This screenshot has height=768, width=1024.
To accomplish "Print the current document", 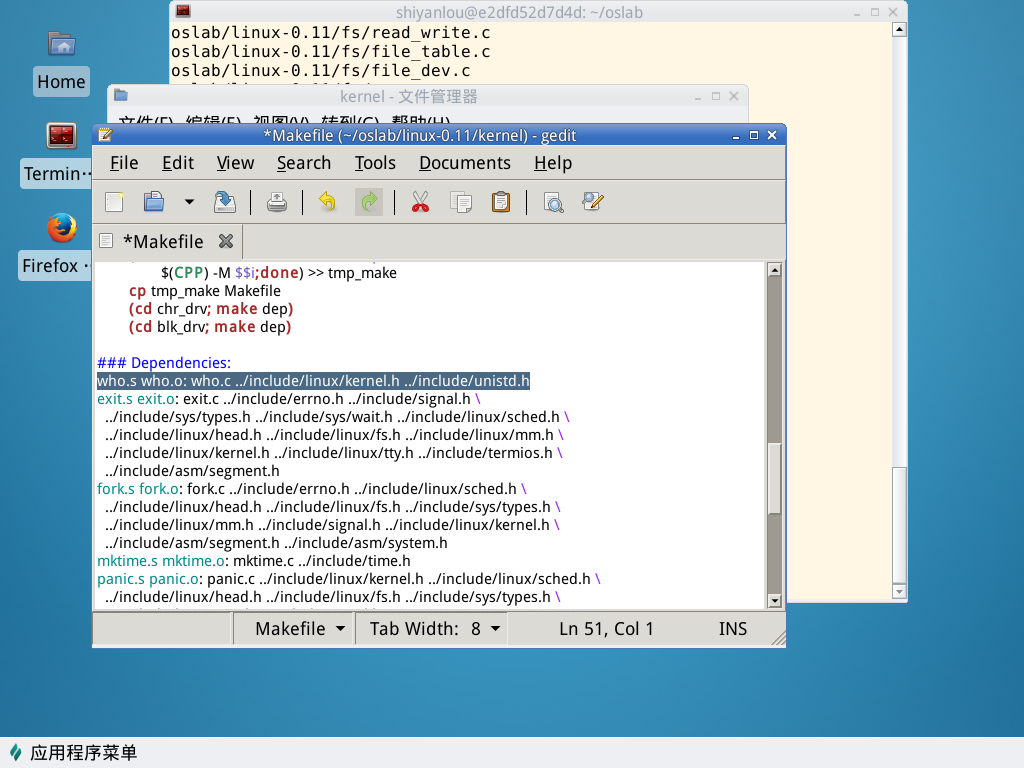I will coord(277,202).
